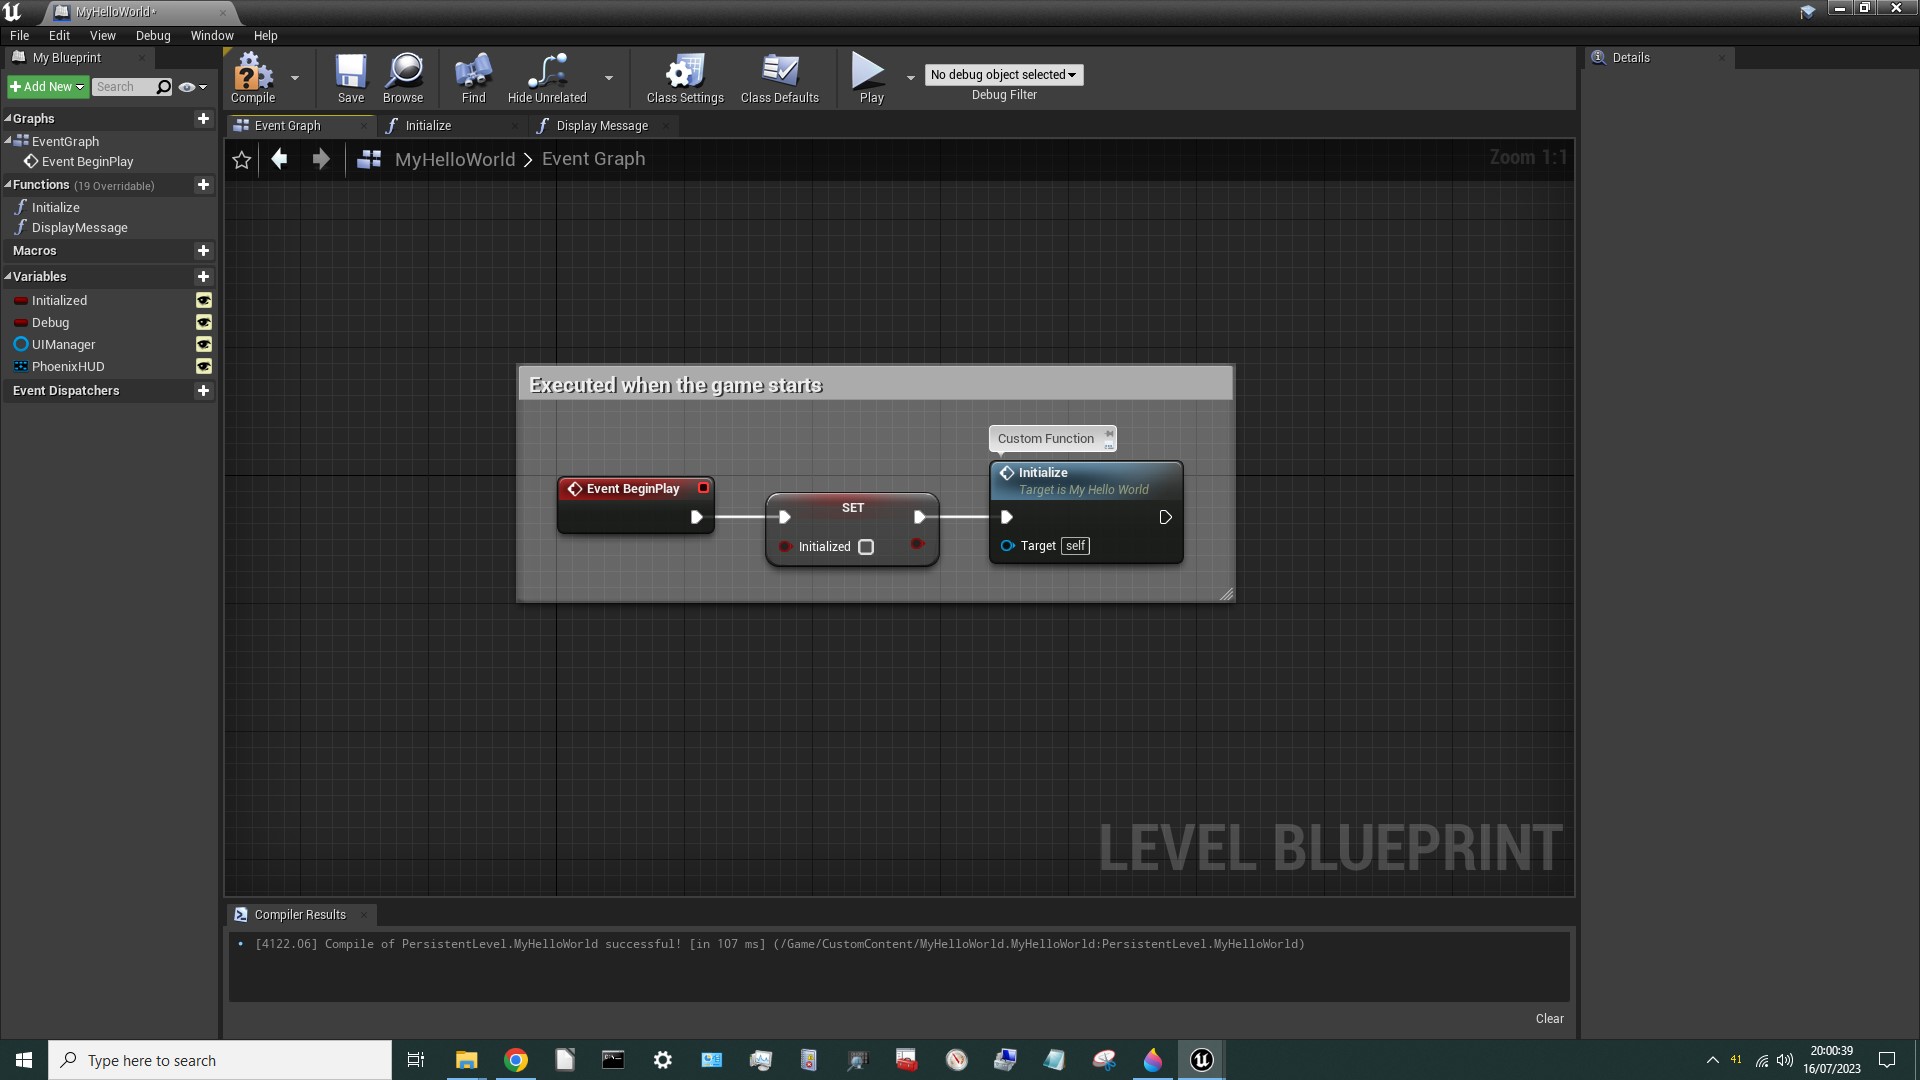Open the Find tool
Screen dimensions: 1920x1080
click(x=473, y=78)
